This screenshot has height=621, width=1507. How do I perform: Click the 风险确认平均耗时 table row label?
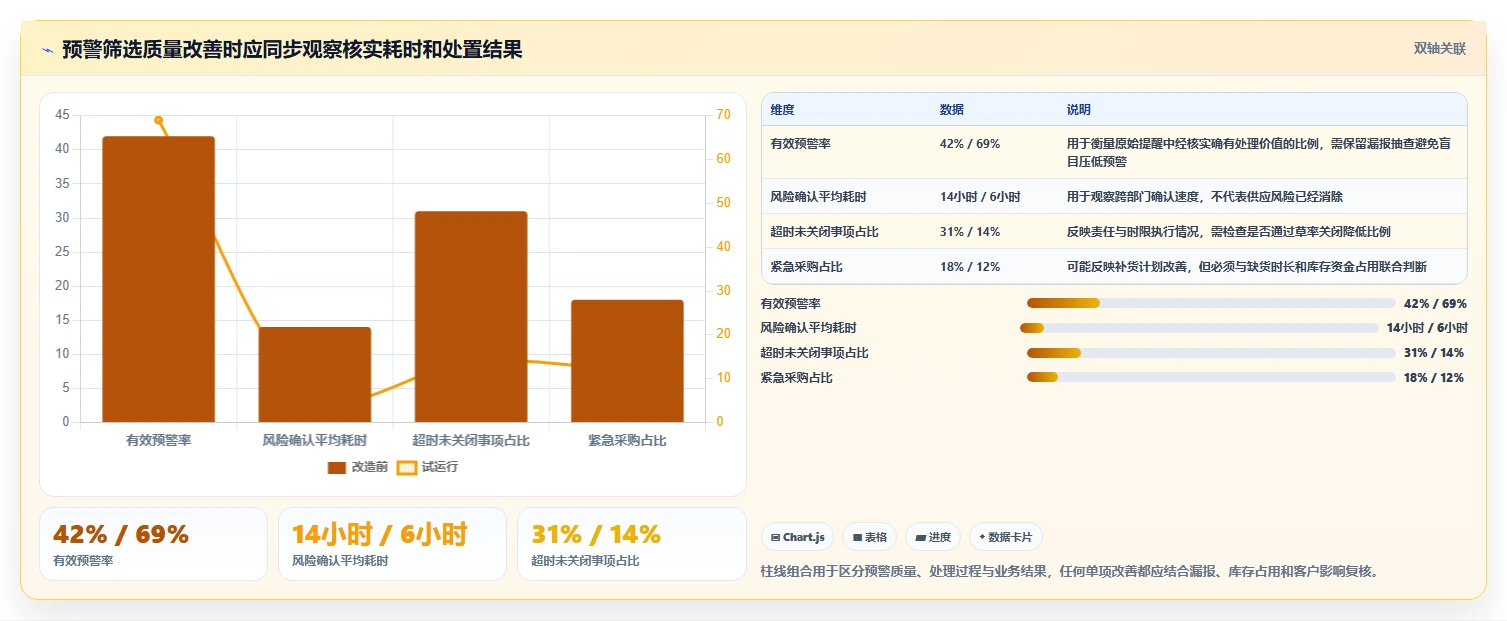(818, 197)
